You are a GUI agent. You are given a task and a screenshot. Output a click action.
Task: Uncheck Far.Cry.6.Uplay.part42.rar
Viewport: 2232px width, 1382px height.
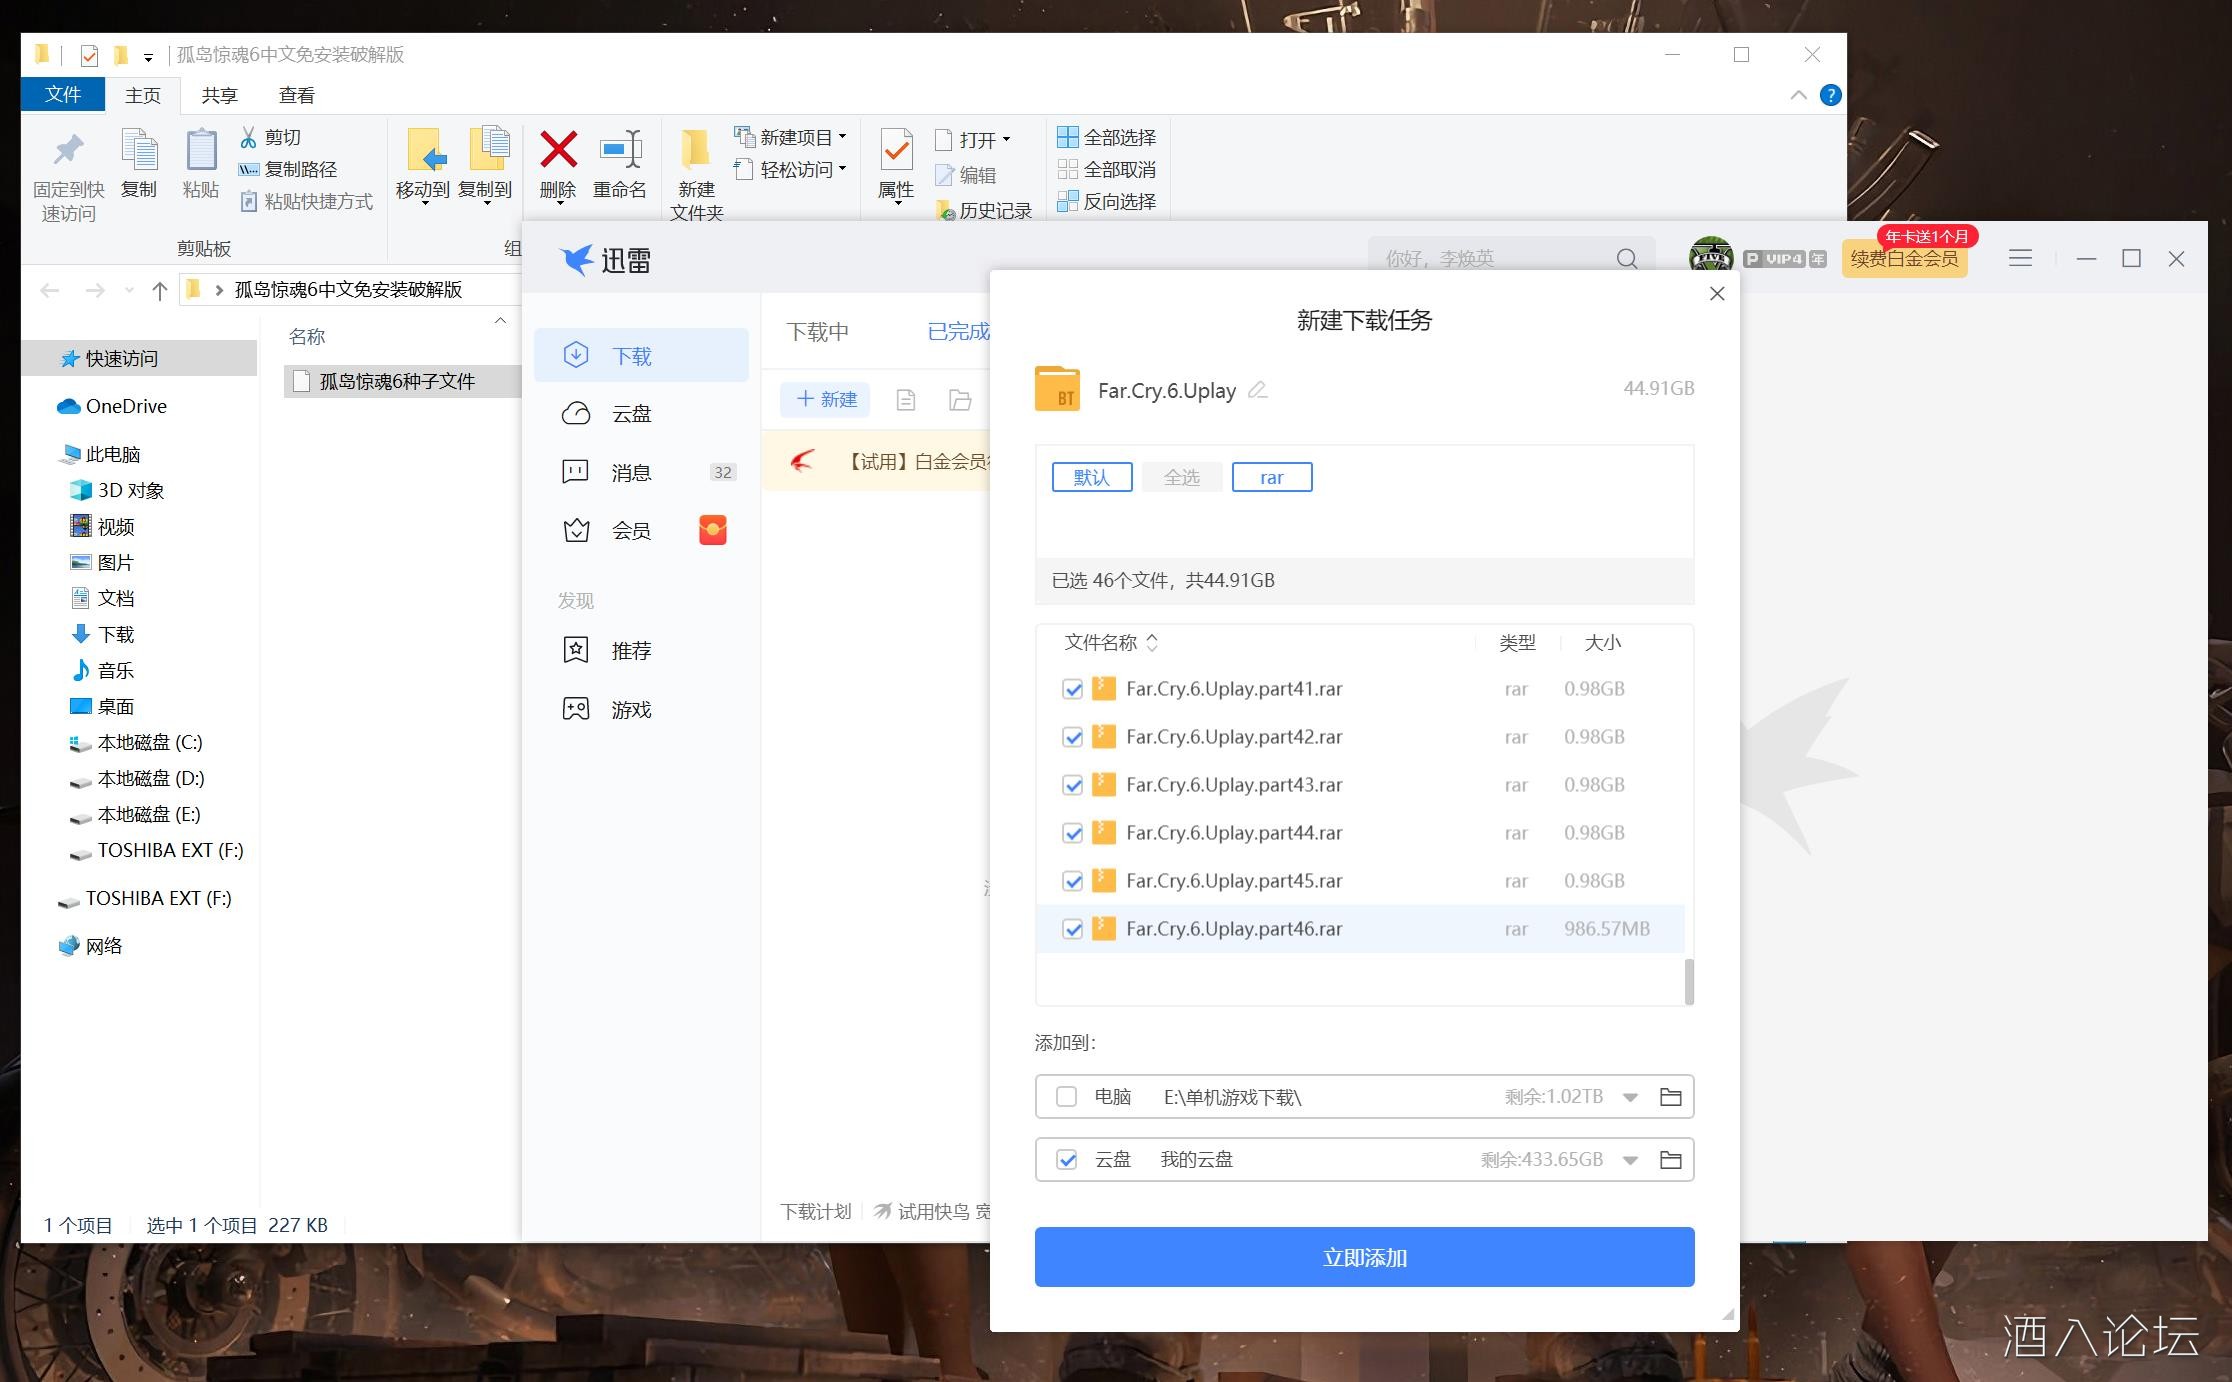click(1072, 737)
